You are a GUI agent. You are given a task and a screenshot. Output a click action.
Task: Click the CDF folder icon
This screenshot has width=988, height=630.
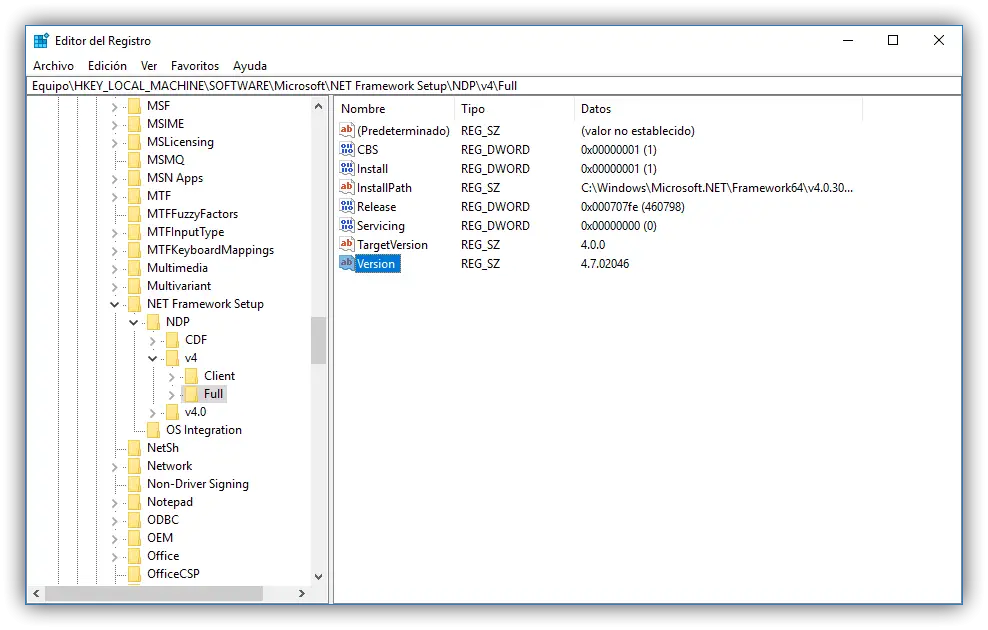coord(172,340)
